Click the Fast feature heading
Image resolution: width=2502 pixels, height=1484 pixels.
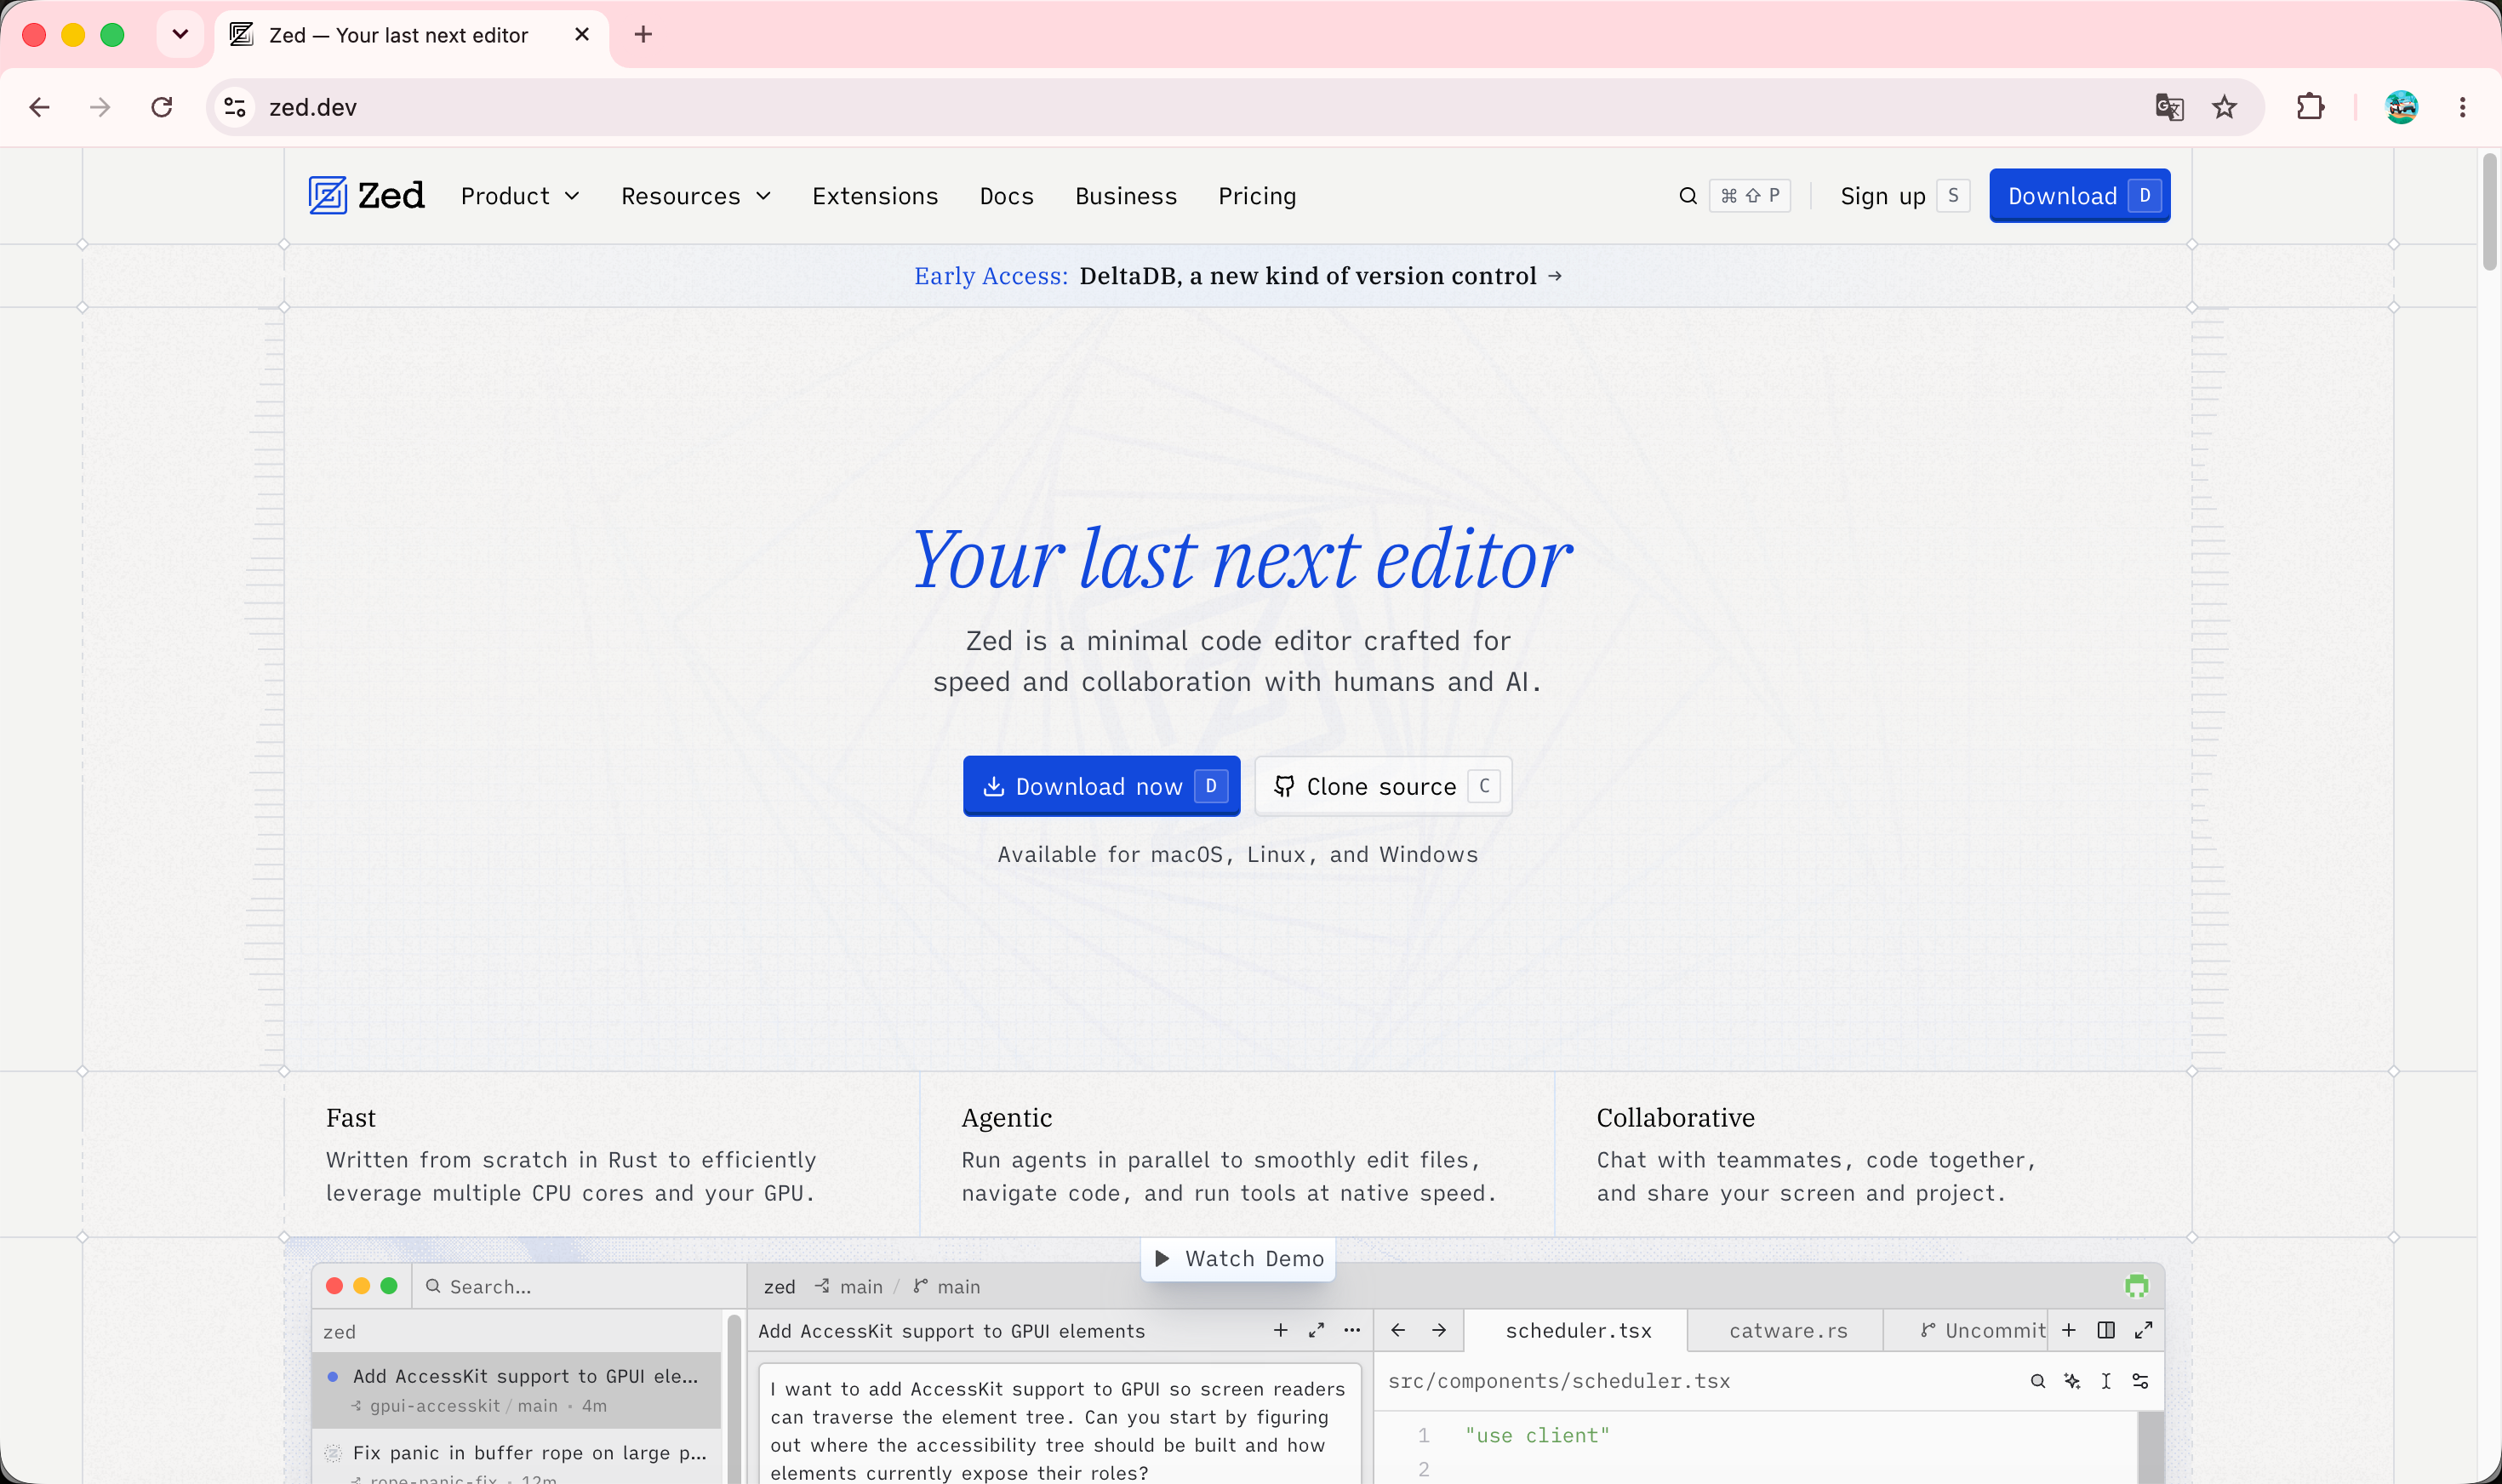coord(351,1118)
